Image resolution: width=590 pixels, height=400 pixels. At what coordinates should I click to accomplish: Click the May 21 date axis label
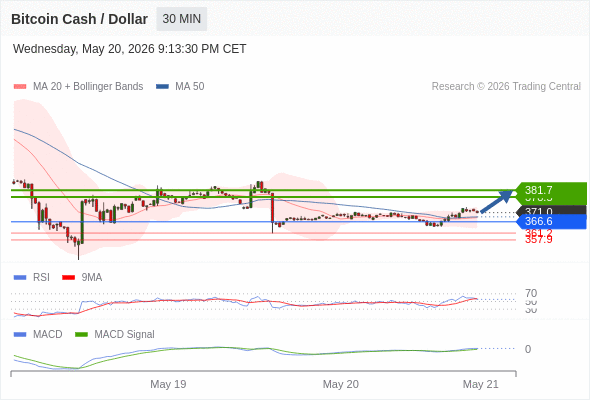481,384
